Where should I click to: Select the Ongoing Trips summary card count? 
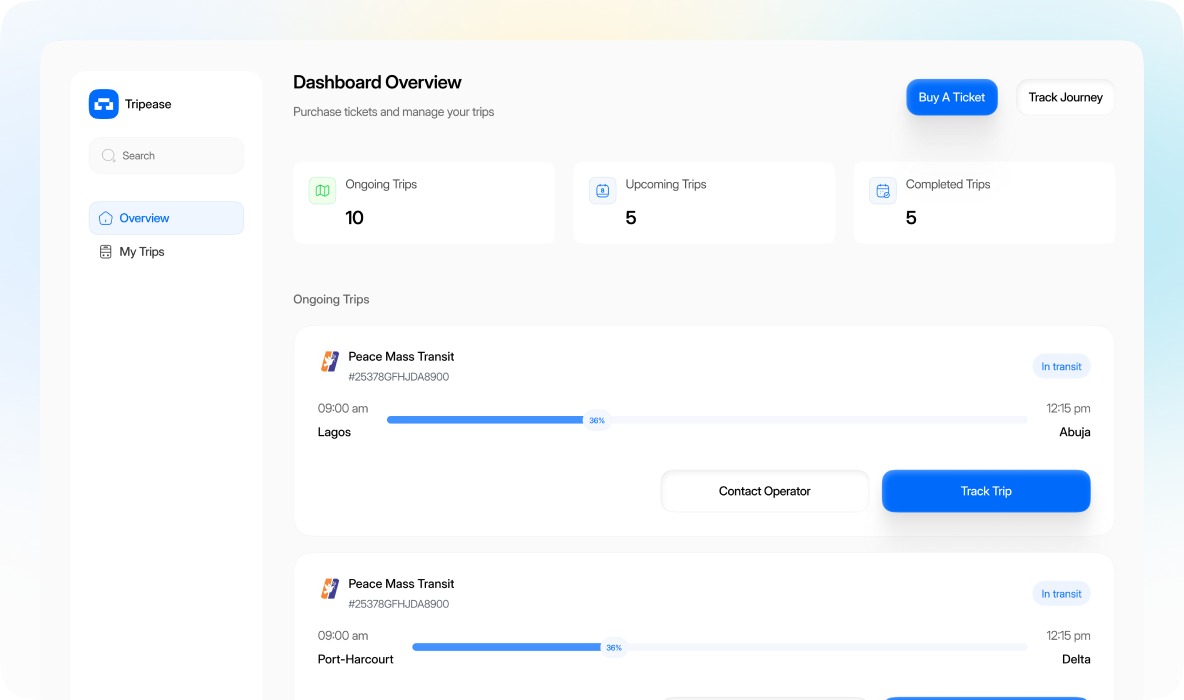(354, 218)
